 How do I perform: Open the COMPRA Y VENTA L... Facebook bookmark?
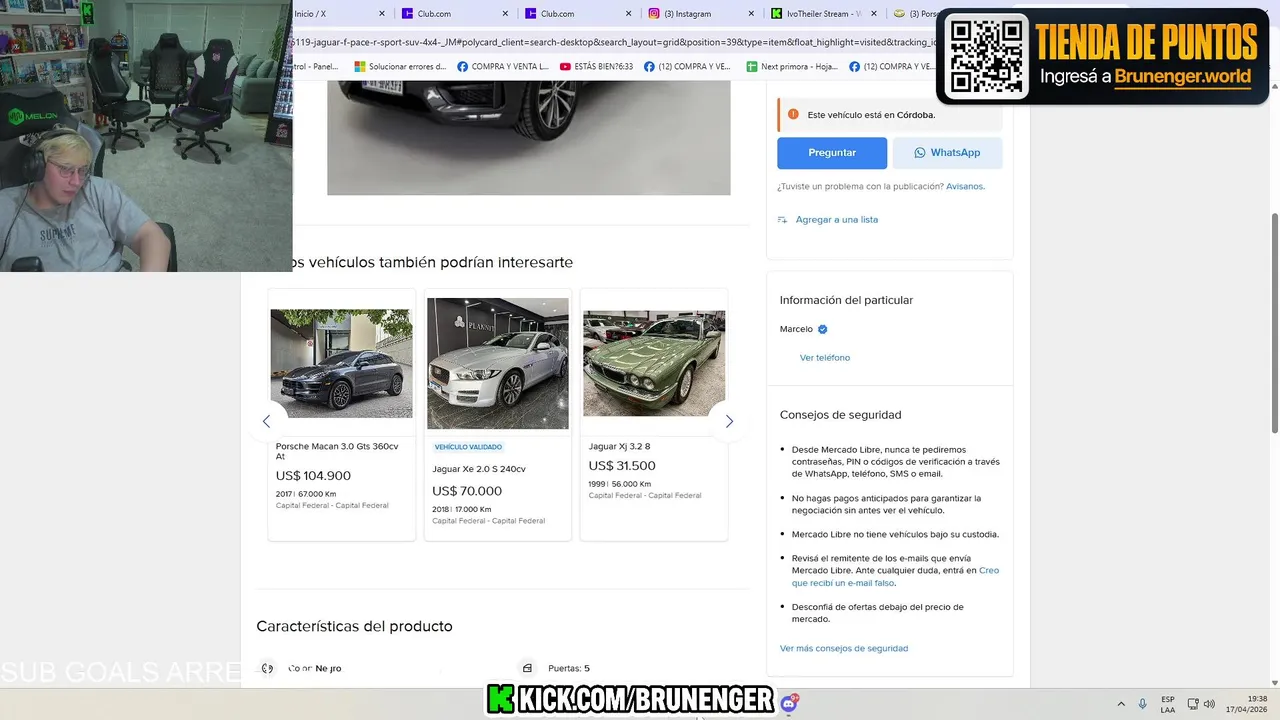[x=503, y=67]
